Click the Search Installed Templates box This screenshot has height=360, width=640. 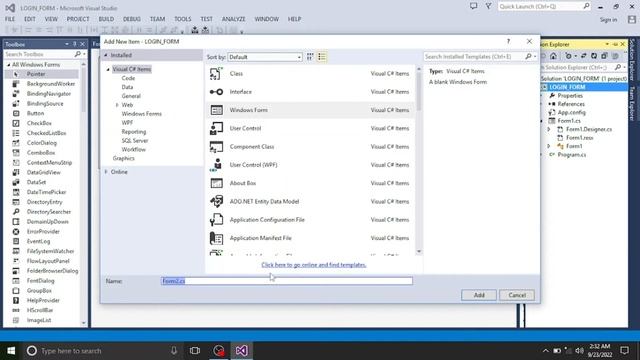coord(474,57)
